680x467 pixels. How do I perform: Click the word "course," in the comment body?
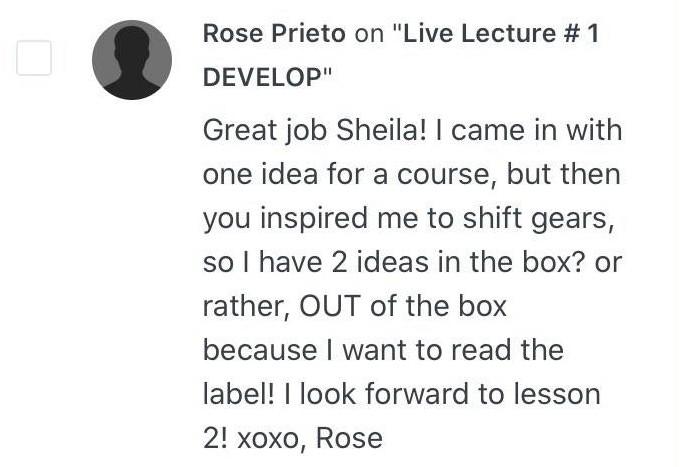tap(447, 175)
